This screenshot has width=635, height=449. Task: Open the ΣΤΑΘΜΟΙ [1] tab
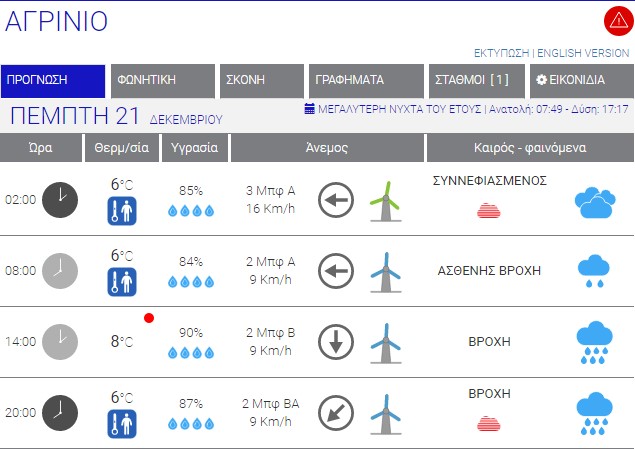[474, 81]
